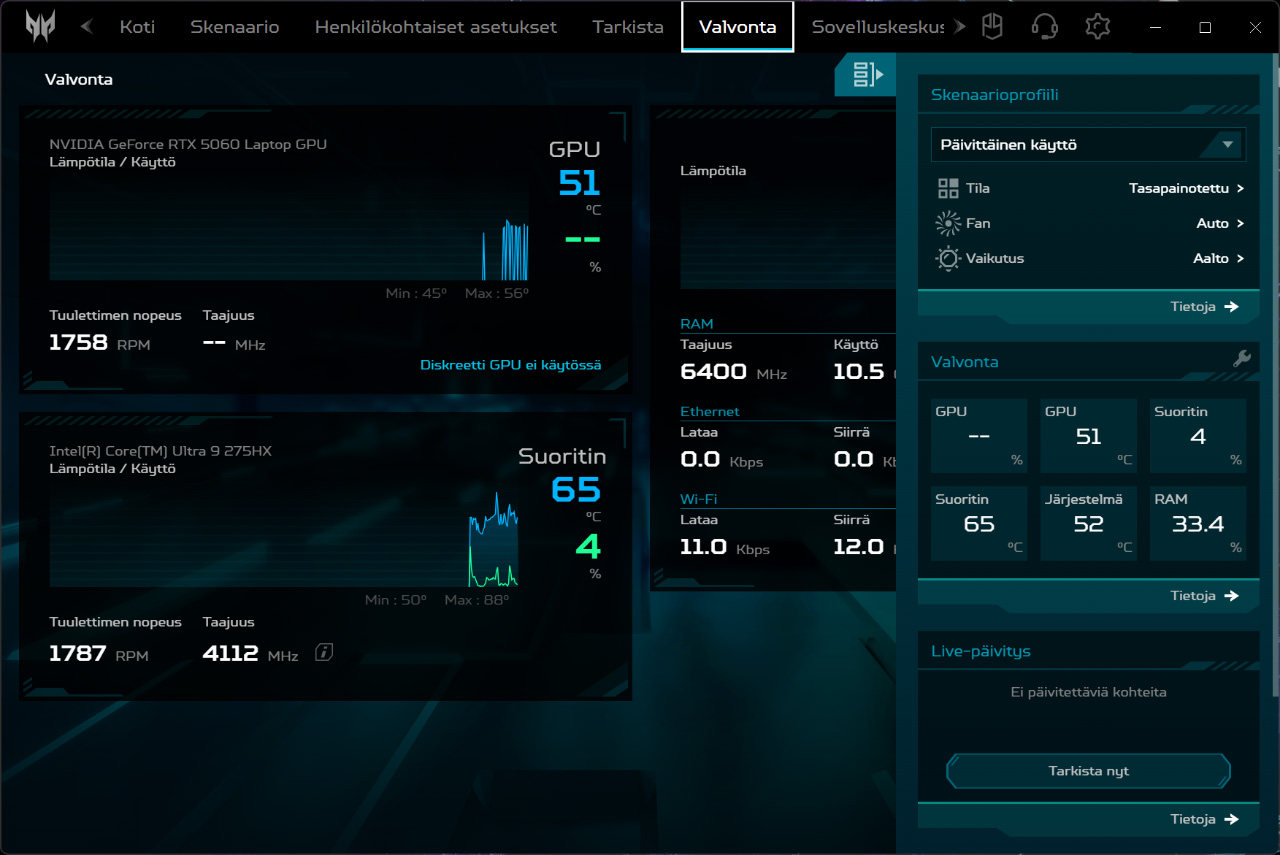
Task: Click Tietoja link under Skenaarioprofiili
Action: (x=1204, y=307)
